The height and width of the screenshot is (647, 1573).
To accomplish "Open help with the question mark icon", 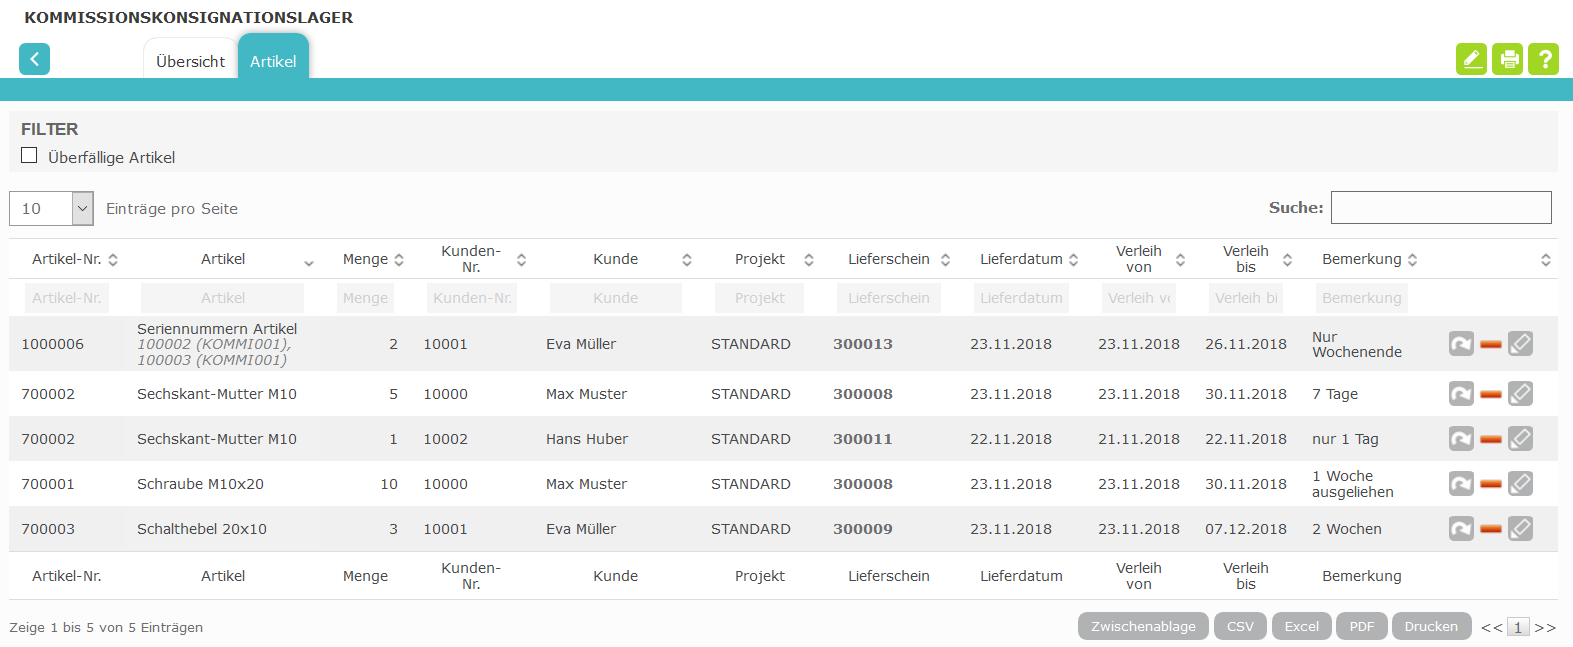I will point(1543,59).
